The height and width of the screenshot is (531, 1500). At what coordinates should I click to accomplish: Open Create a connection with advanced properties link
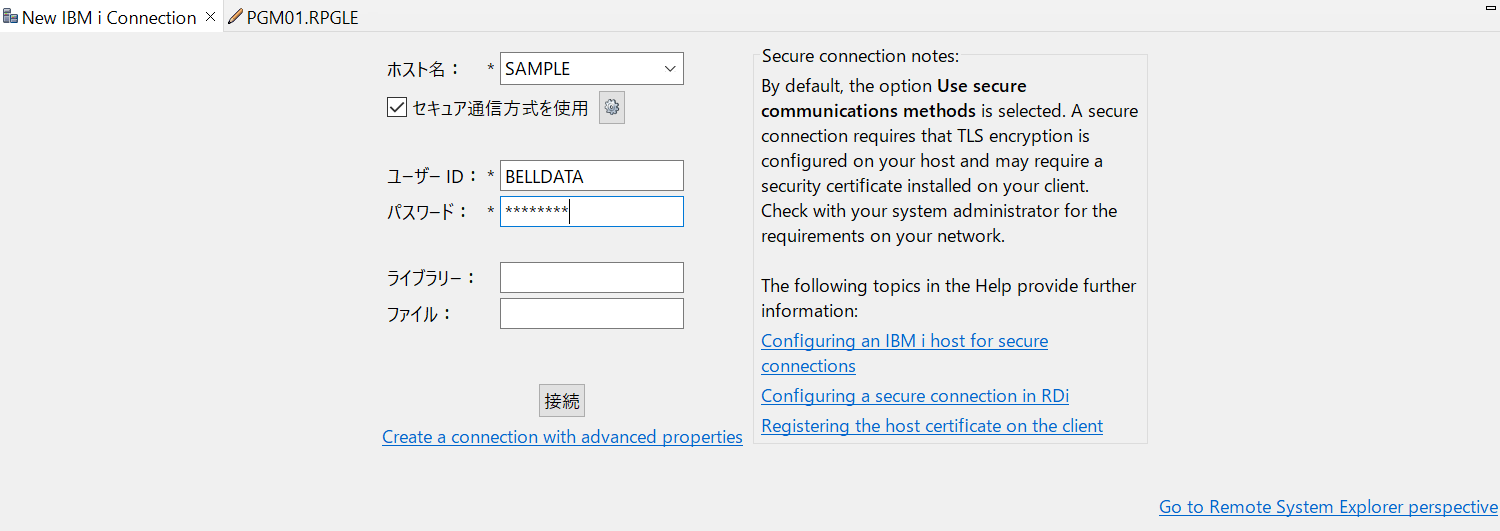(562, 437)
